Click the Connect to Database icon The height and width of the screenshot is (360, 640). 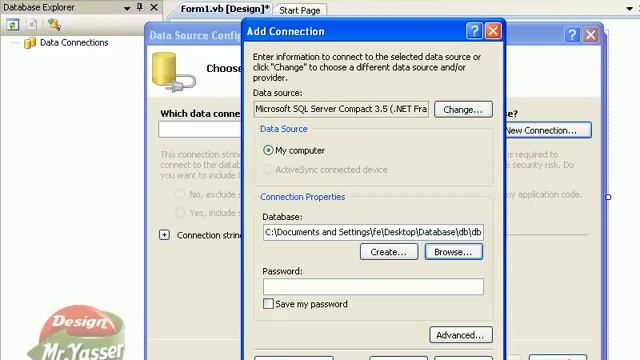[x=54, y=25]
